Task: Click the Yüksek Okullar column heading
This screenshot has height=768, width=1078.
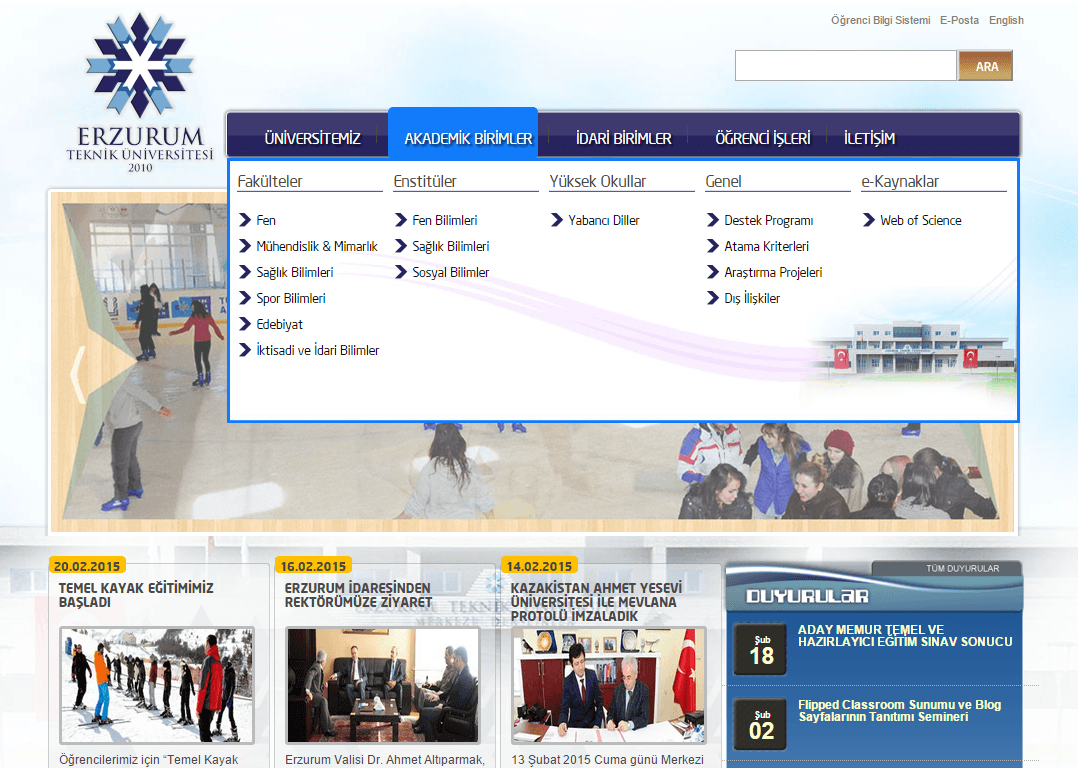Action: [x=597, y=182]
